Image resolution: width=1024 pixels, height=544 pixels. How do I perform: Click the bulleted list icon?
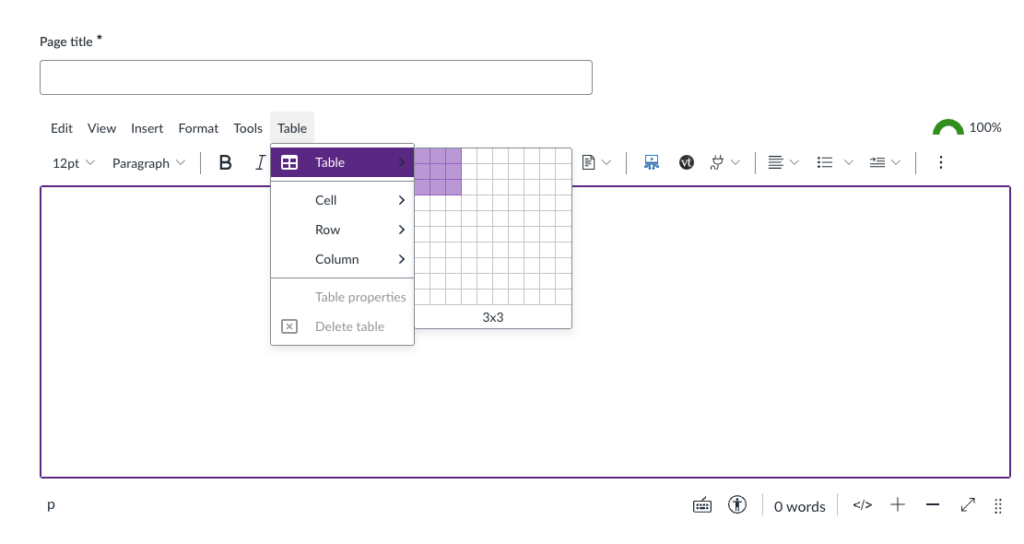pyautogui.click(x=825, y=163)
